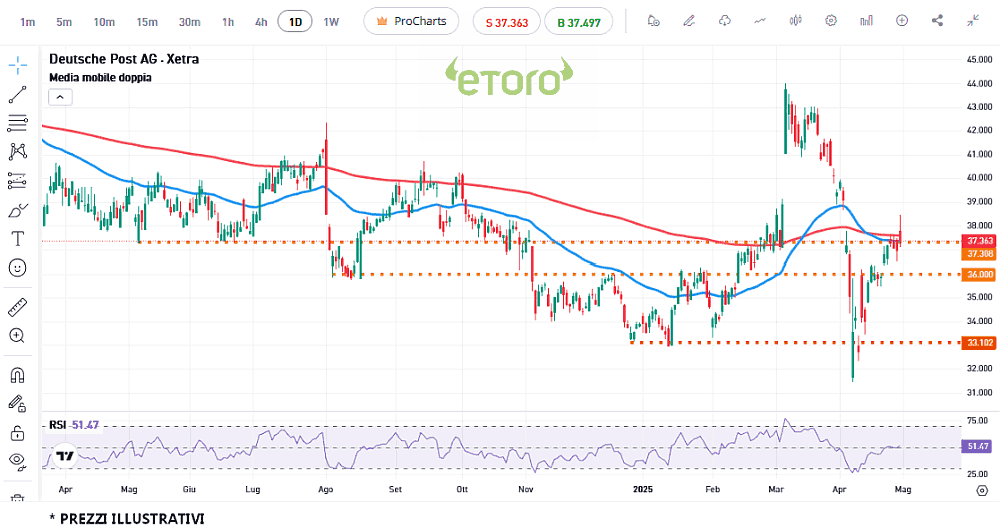Screen dimensions: 1000x528
Task: Select the Media mobile doppia indicator label
Action: click(x=100, y=78)
